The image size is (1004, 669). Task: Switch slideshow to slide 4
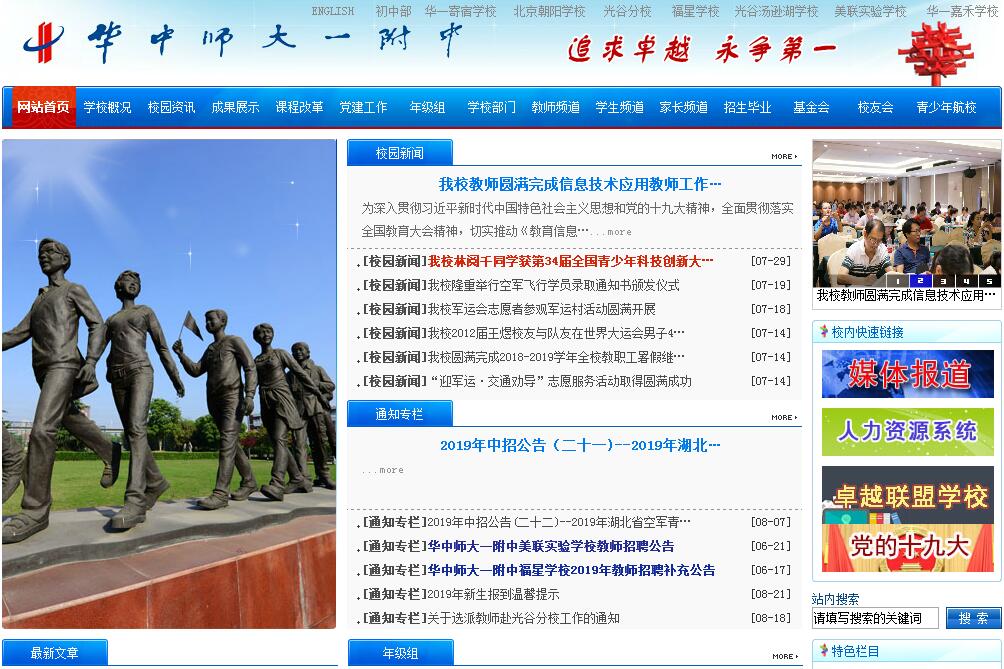coord(966,281)
